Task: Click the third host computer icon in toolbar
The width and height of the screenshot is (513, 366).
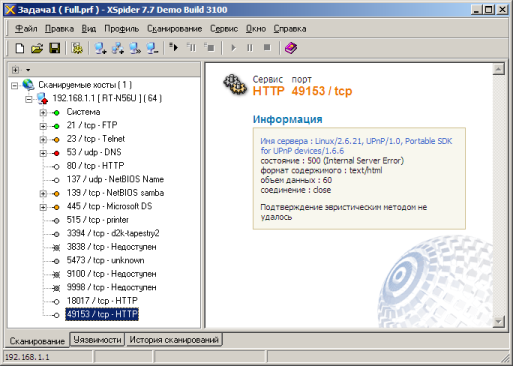Action: coord(135,48)
